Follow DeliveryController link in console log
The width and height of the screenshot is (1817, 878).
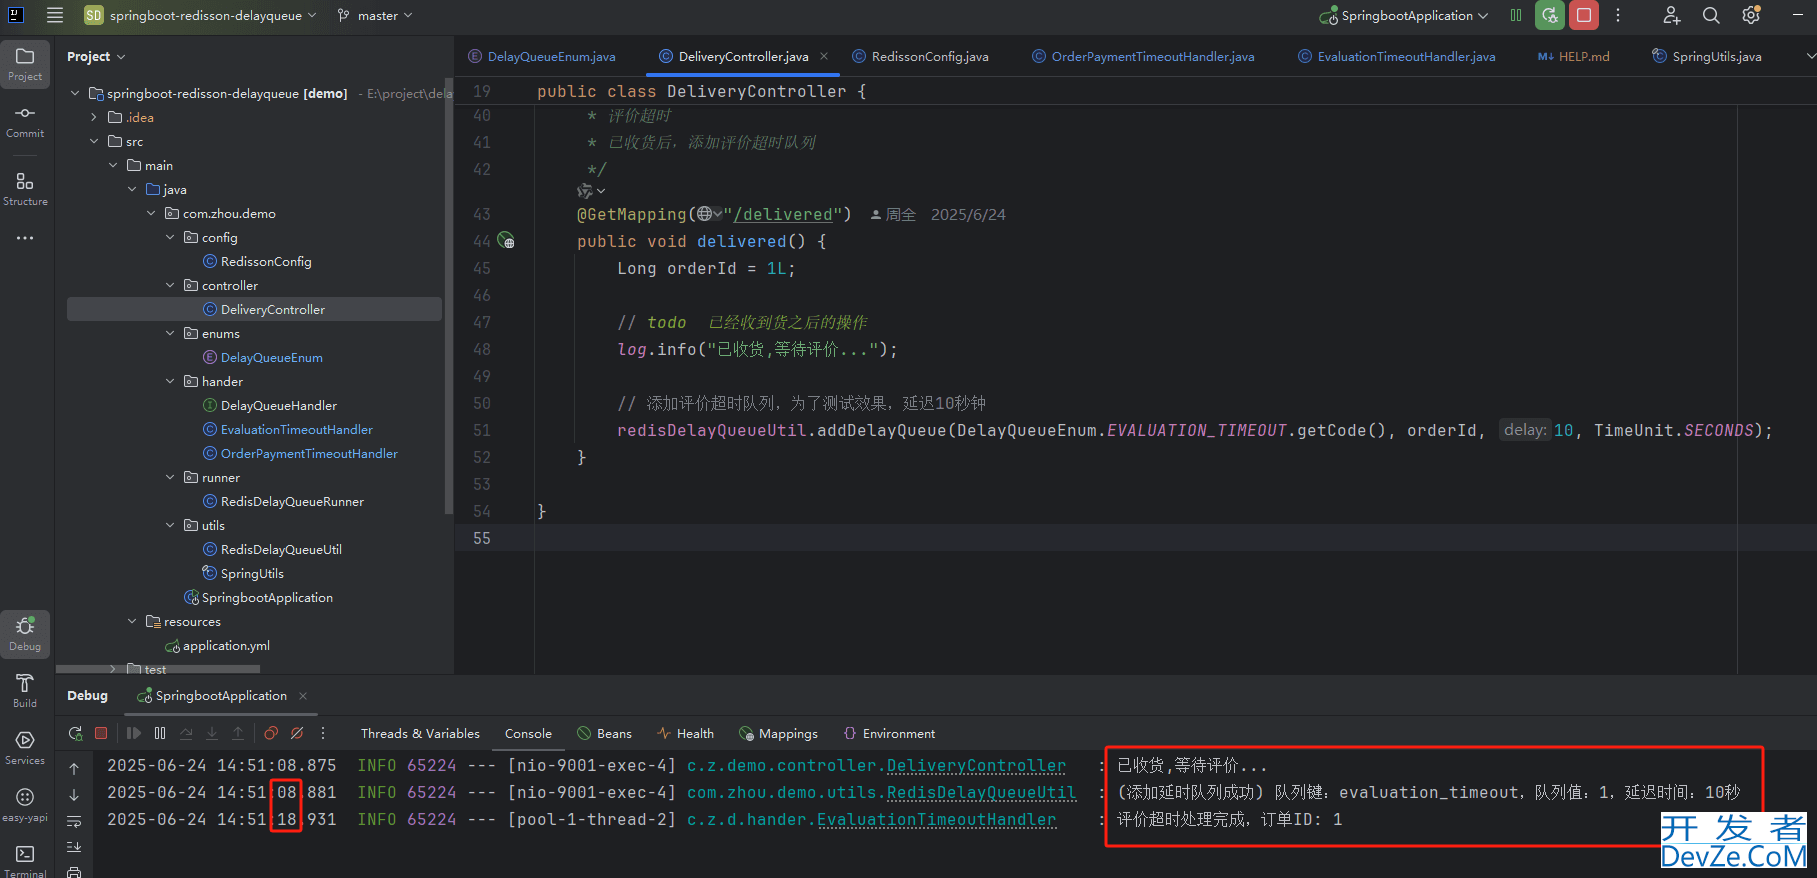tap(976, 765)
